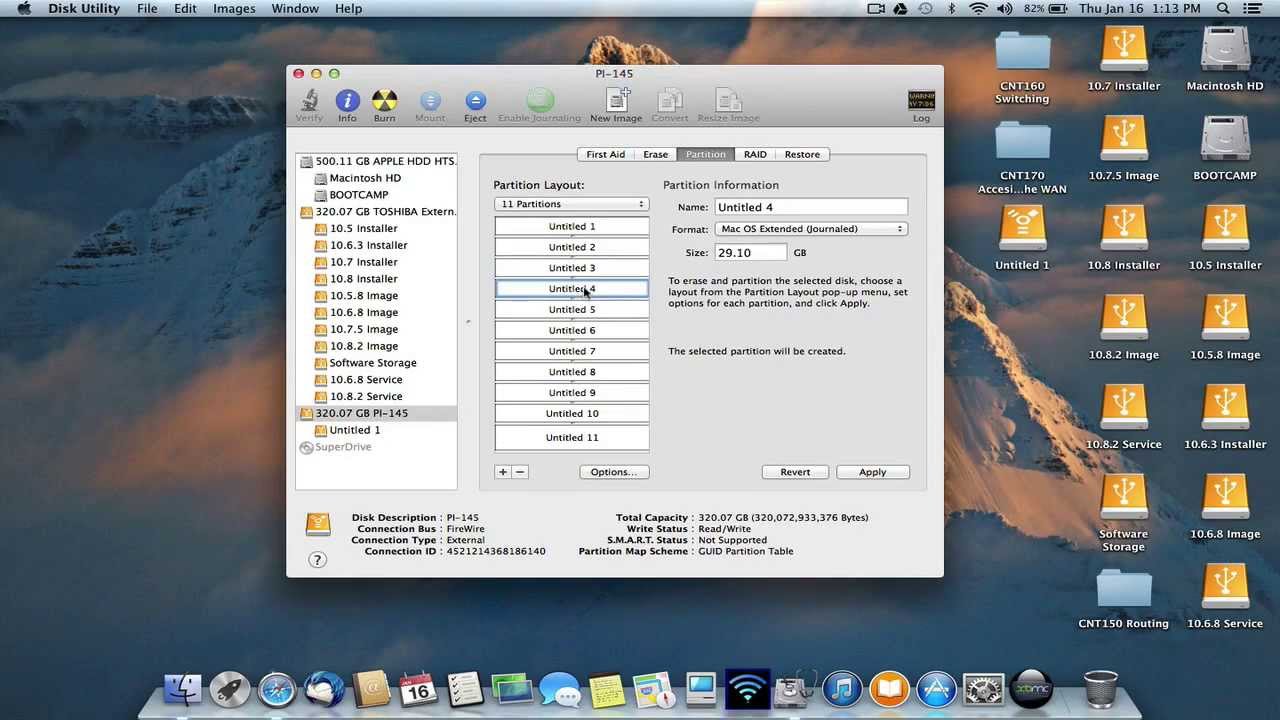Switch to the RAID tab
The image size is (1280, 720).
(x=755, y=155)
